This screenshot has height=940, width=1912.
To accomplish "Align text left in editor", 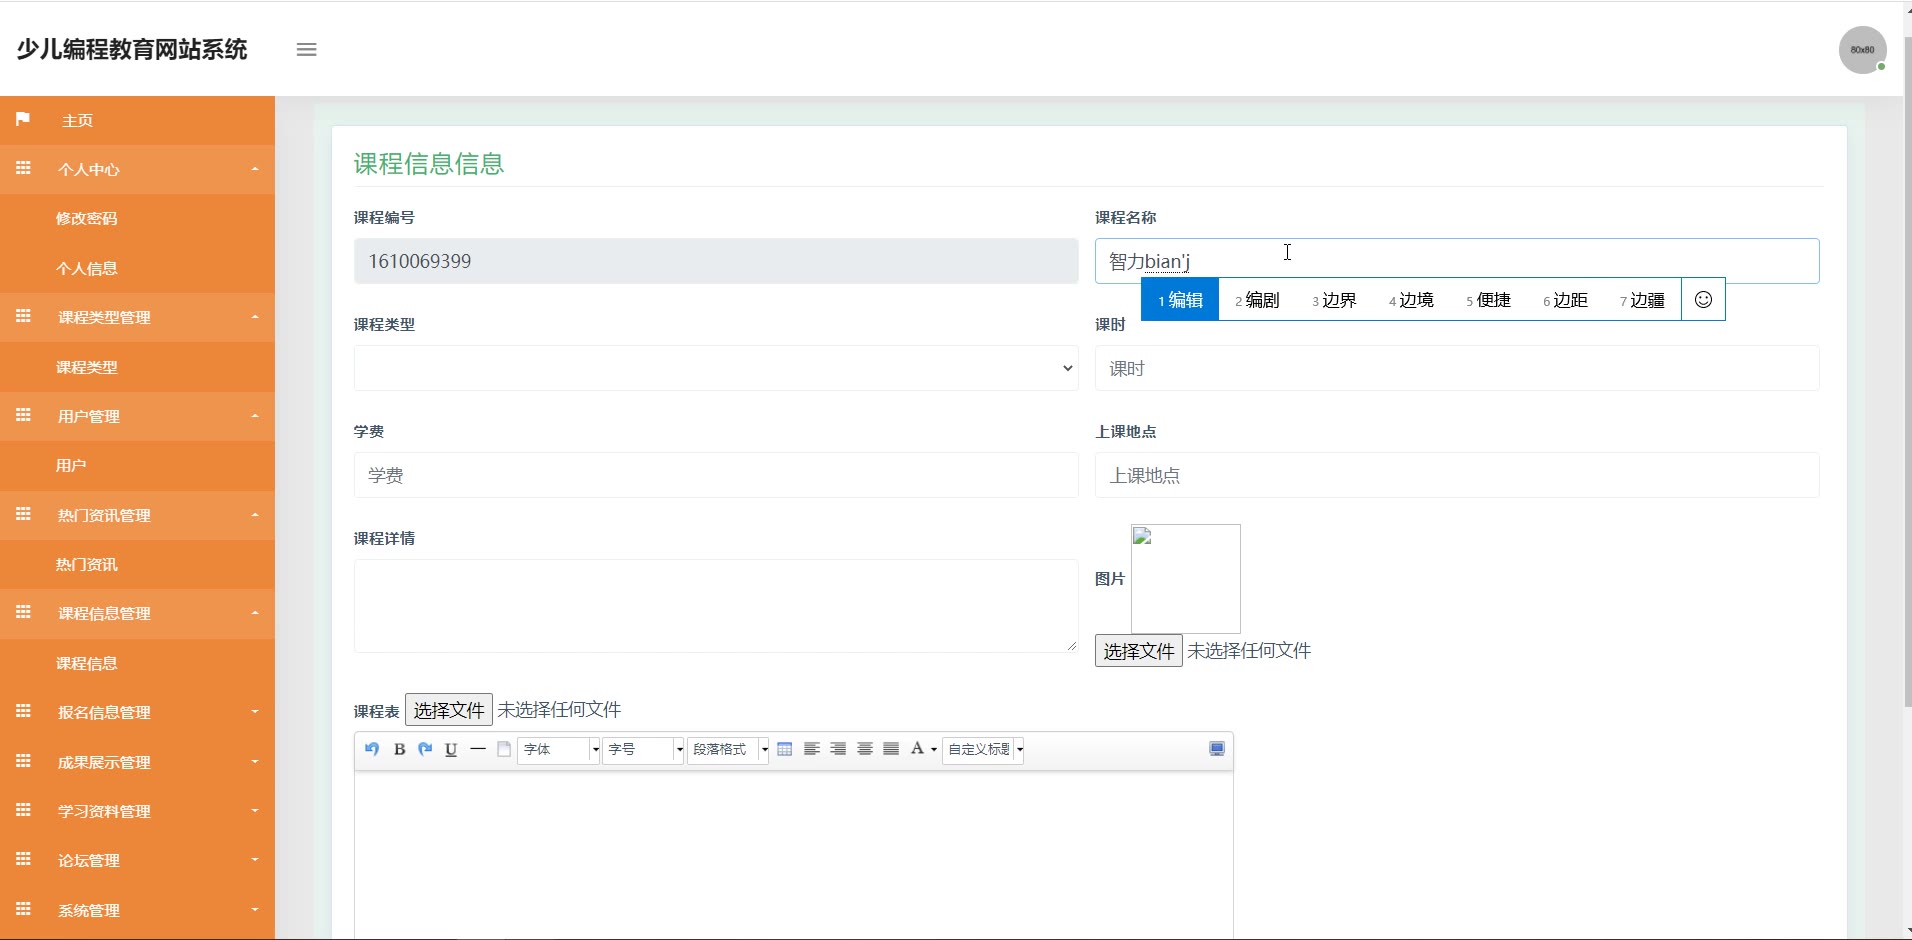I will click(x=812, y=749).
